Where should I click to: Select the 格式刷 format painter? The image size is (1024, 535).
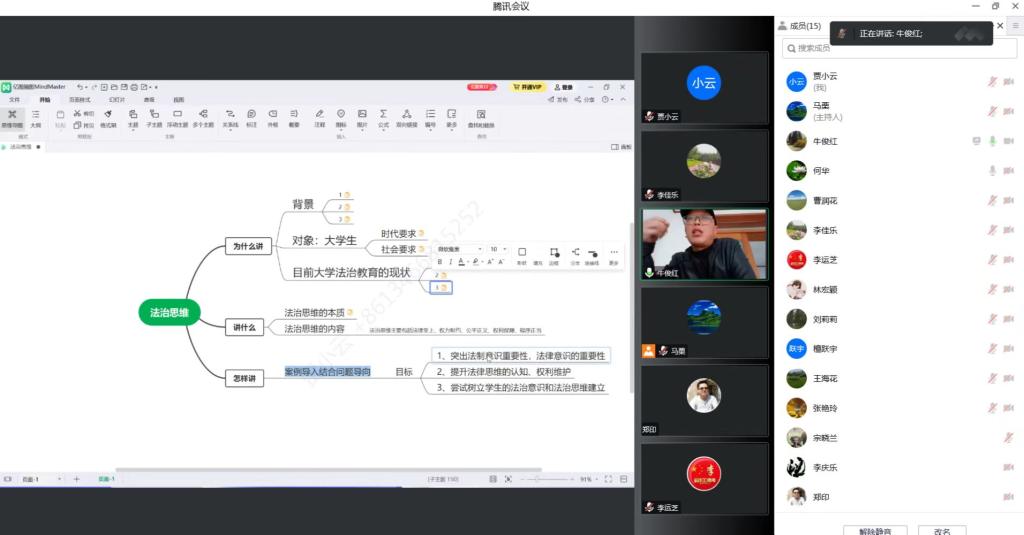coord(108,117)
